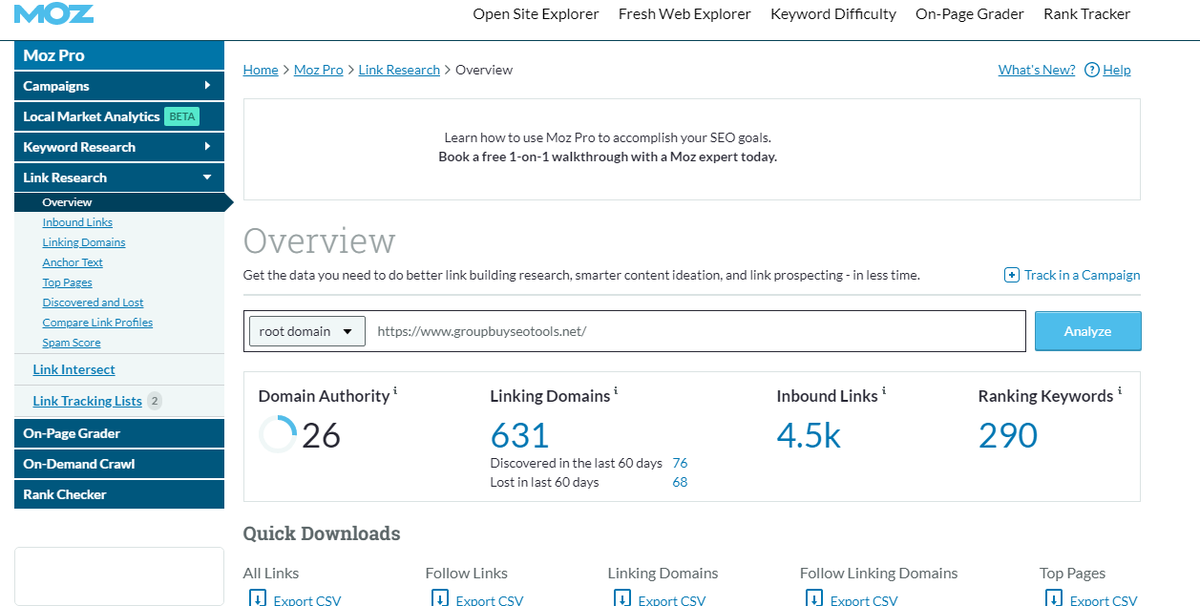Go to Home breadcrumb
The image size is (1200, 606).
point(260,70)
